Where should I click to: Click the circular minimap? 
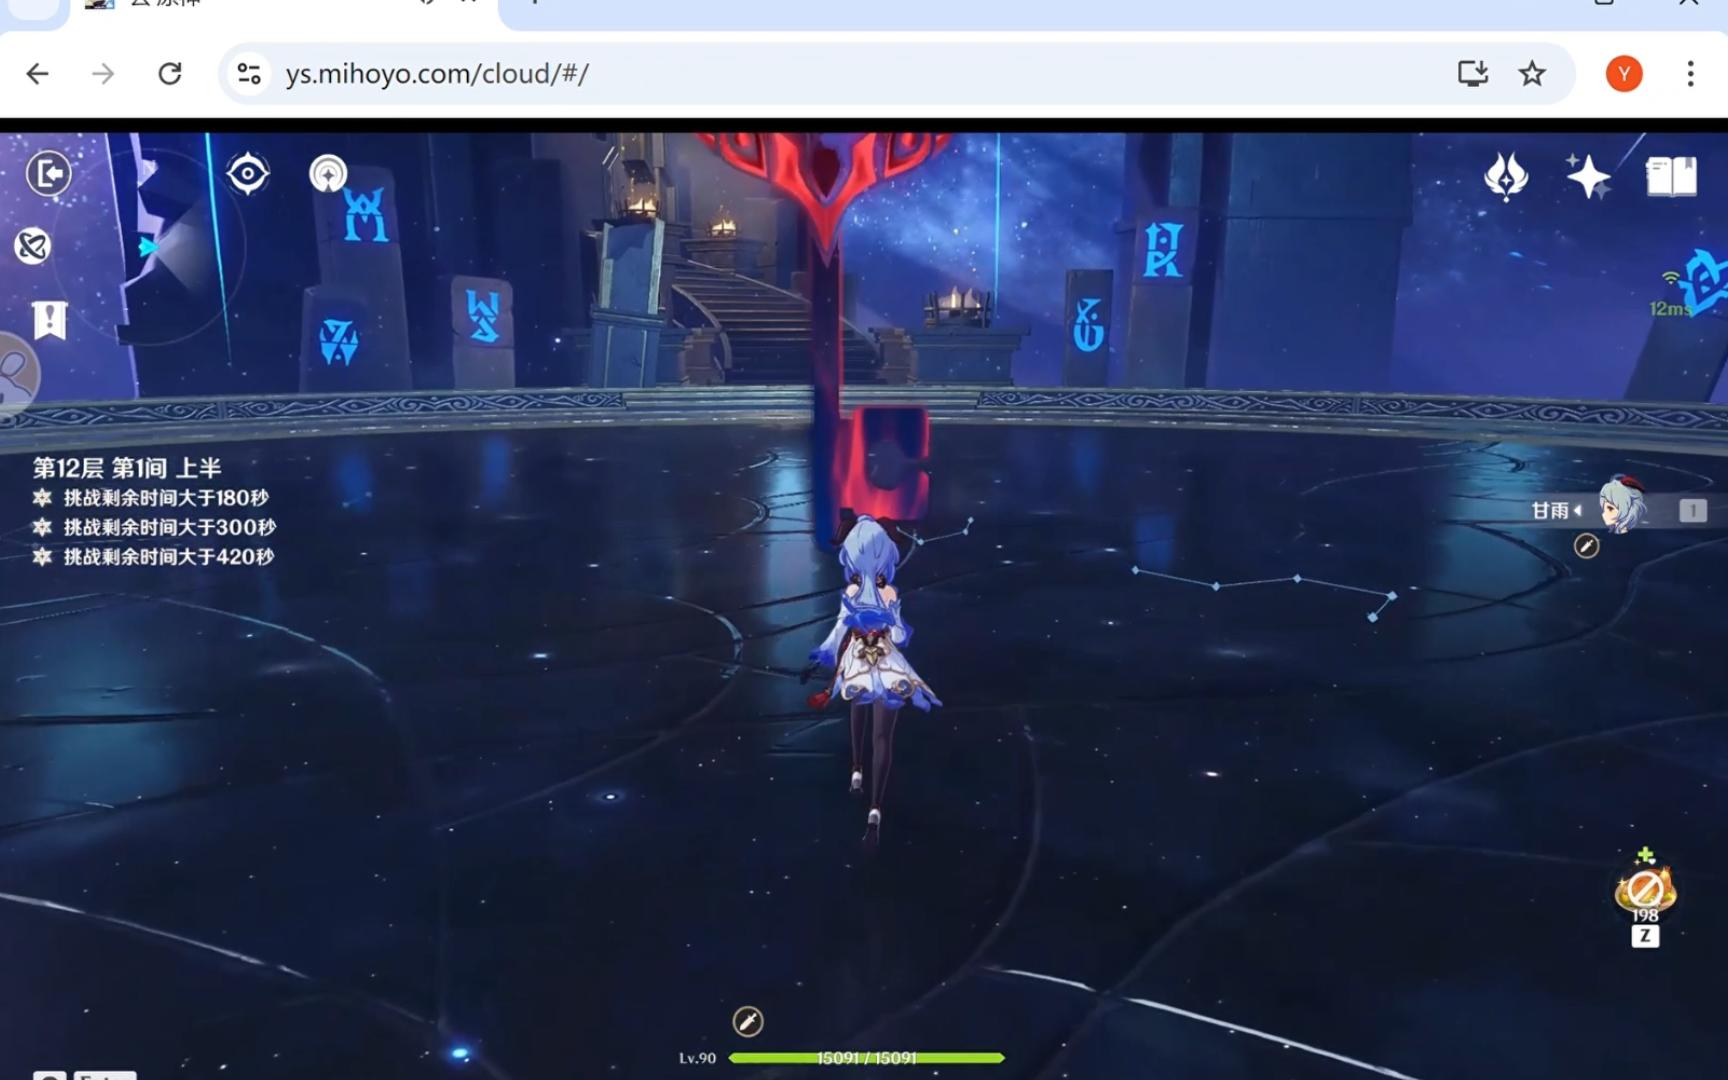(150, 247)
